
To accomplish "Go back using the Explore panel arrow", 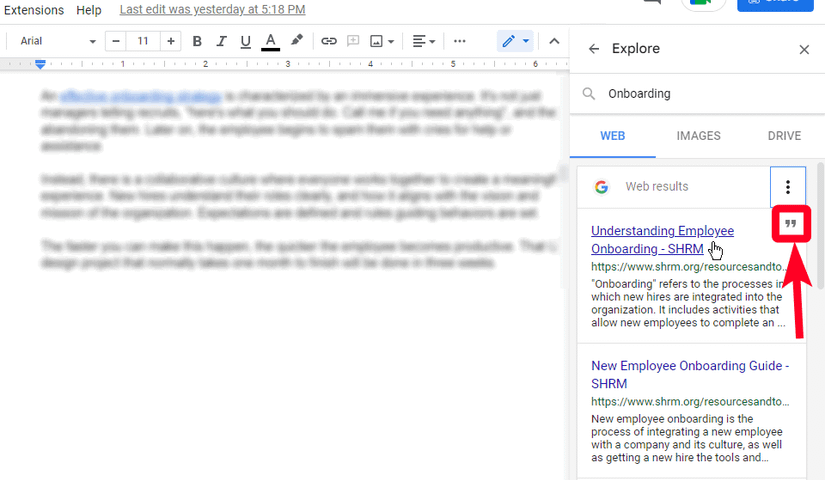I will 594,49.
